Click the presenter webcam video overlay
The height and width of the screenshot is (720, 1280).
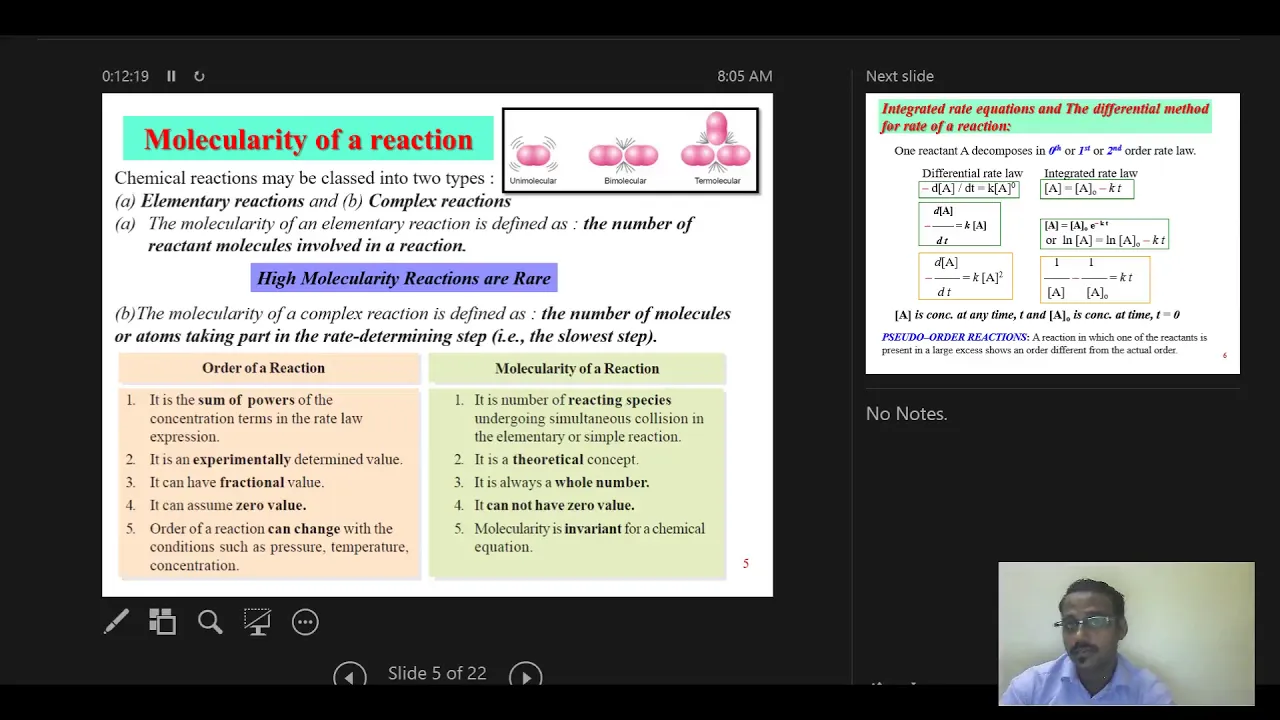tap(1126, 634)
